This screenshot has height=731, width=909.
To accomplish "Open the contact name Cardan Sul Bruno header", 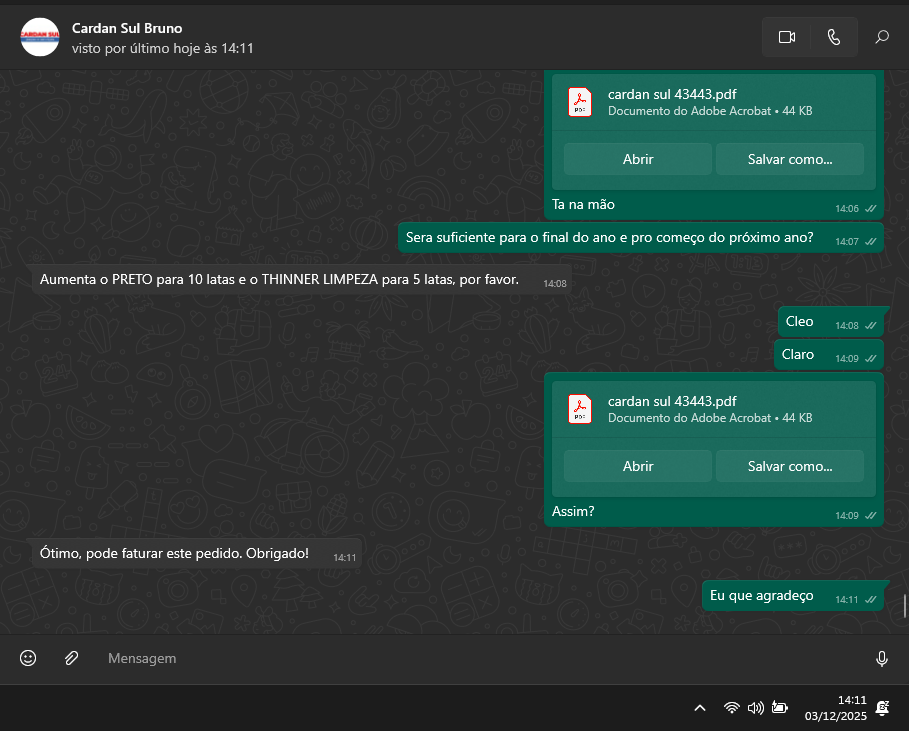I will (127, 28).
